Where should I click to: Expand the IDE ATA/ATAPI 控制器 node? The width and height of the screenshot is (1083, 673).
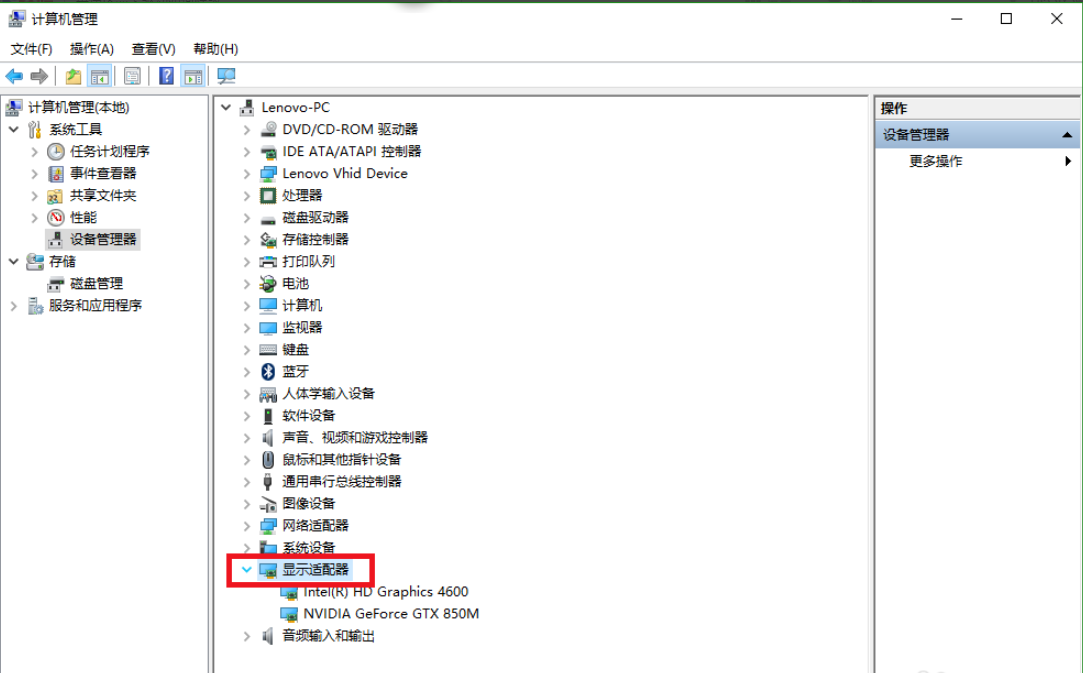247,151
